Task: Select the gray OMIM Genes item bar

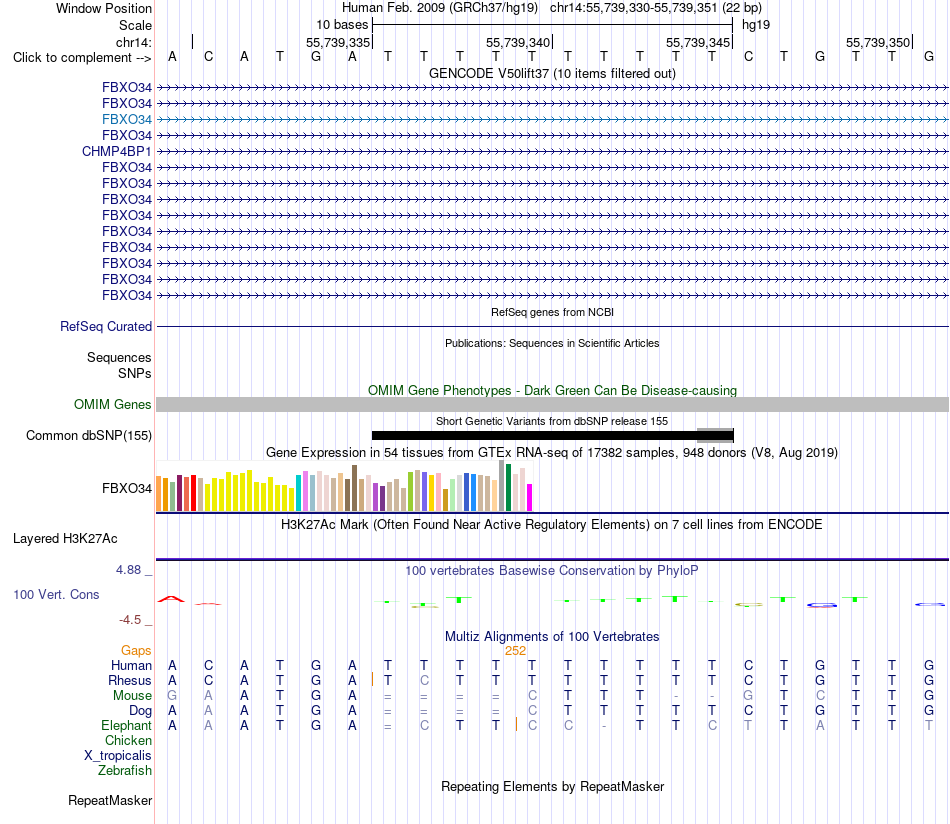Action: click(552, 405)
